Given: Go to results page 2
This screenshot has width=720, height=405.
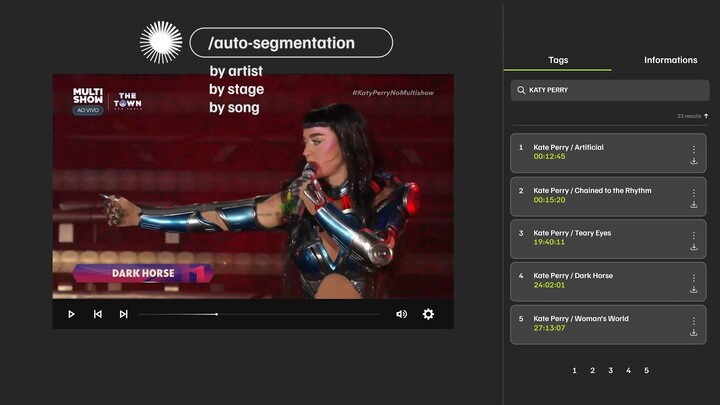Looking at the screenshot, I should [x=592, y=371].
